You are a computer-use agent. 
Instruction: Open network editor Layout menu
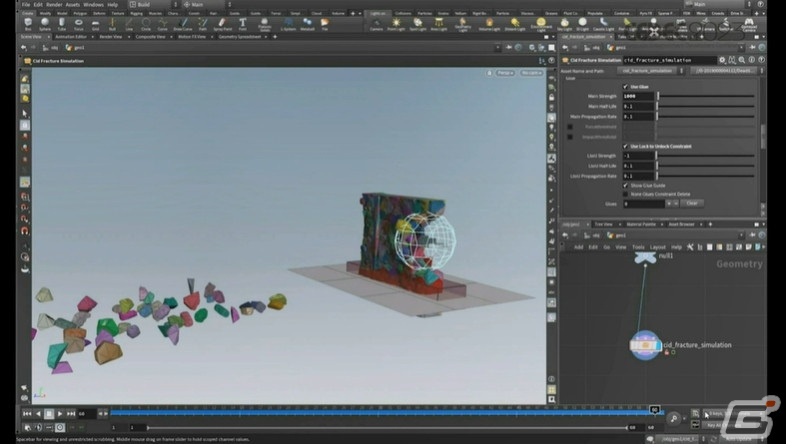click(x=658, y=247)
